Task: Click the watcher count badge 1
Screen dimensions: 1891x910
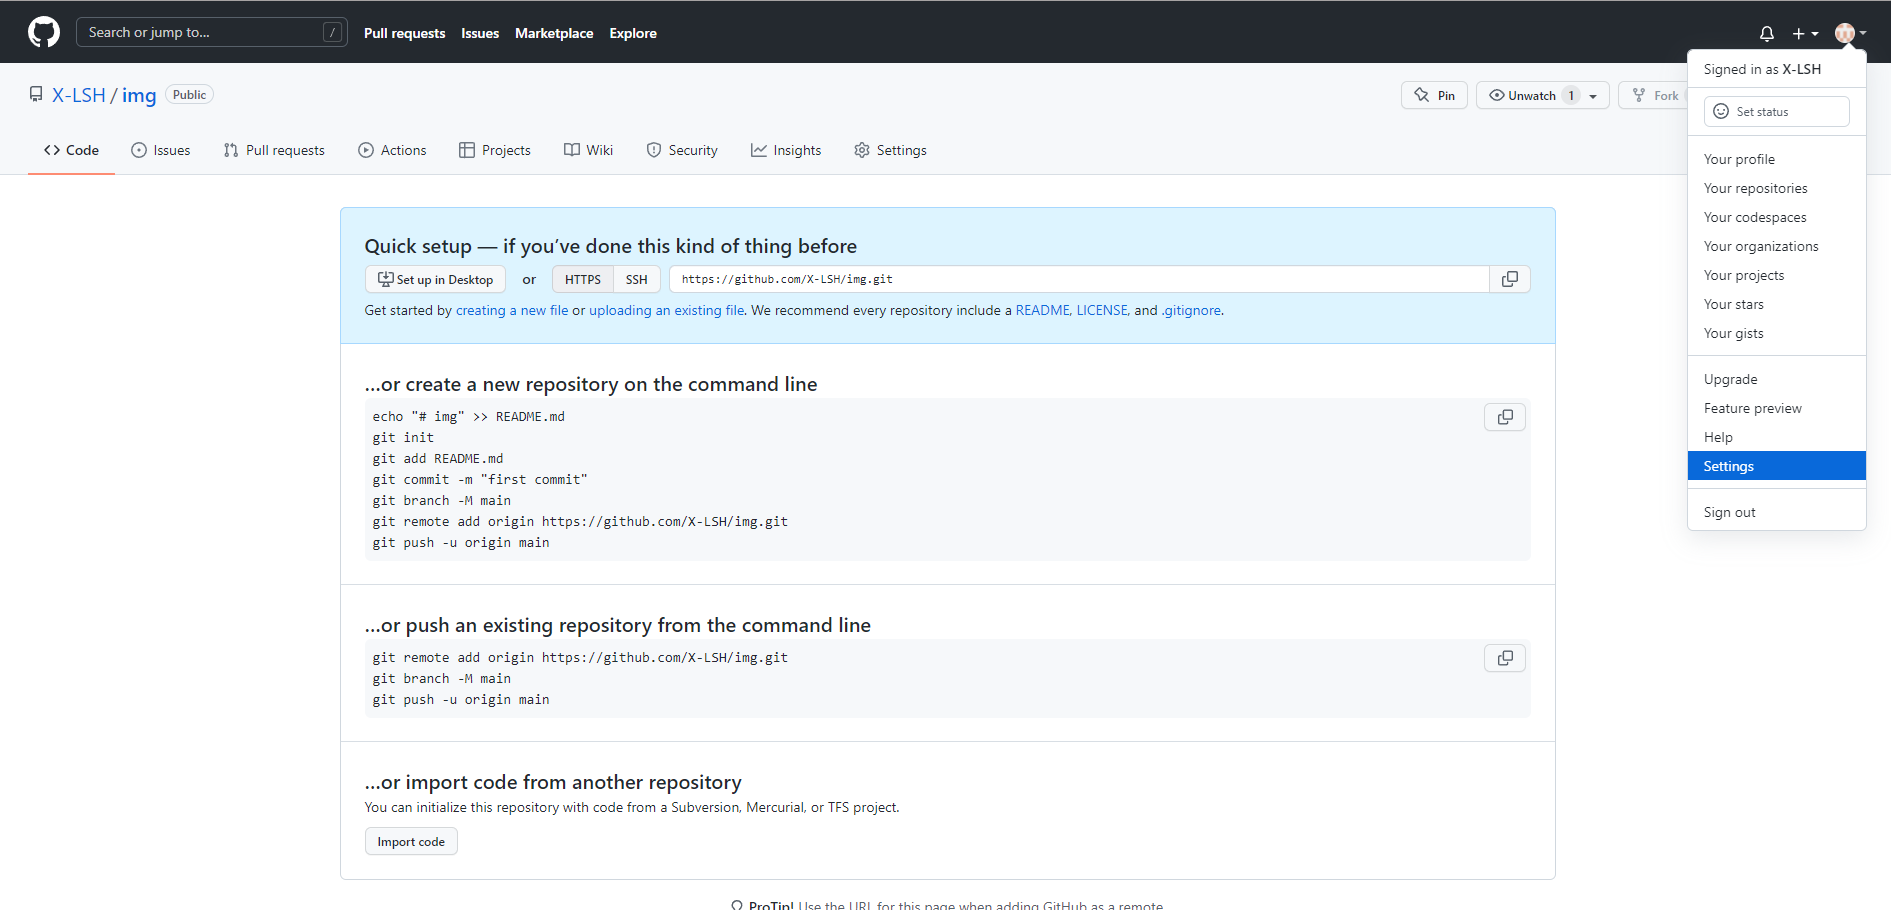Action: click(1571, 96)
